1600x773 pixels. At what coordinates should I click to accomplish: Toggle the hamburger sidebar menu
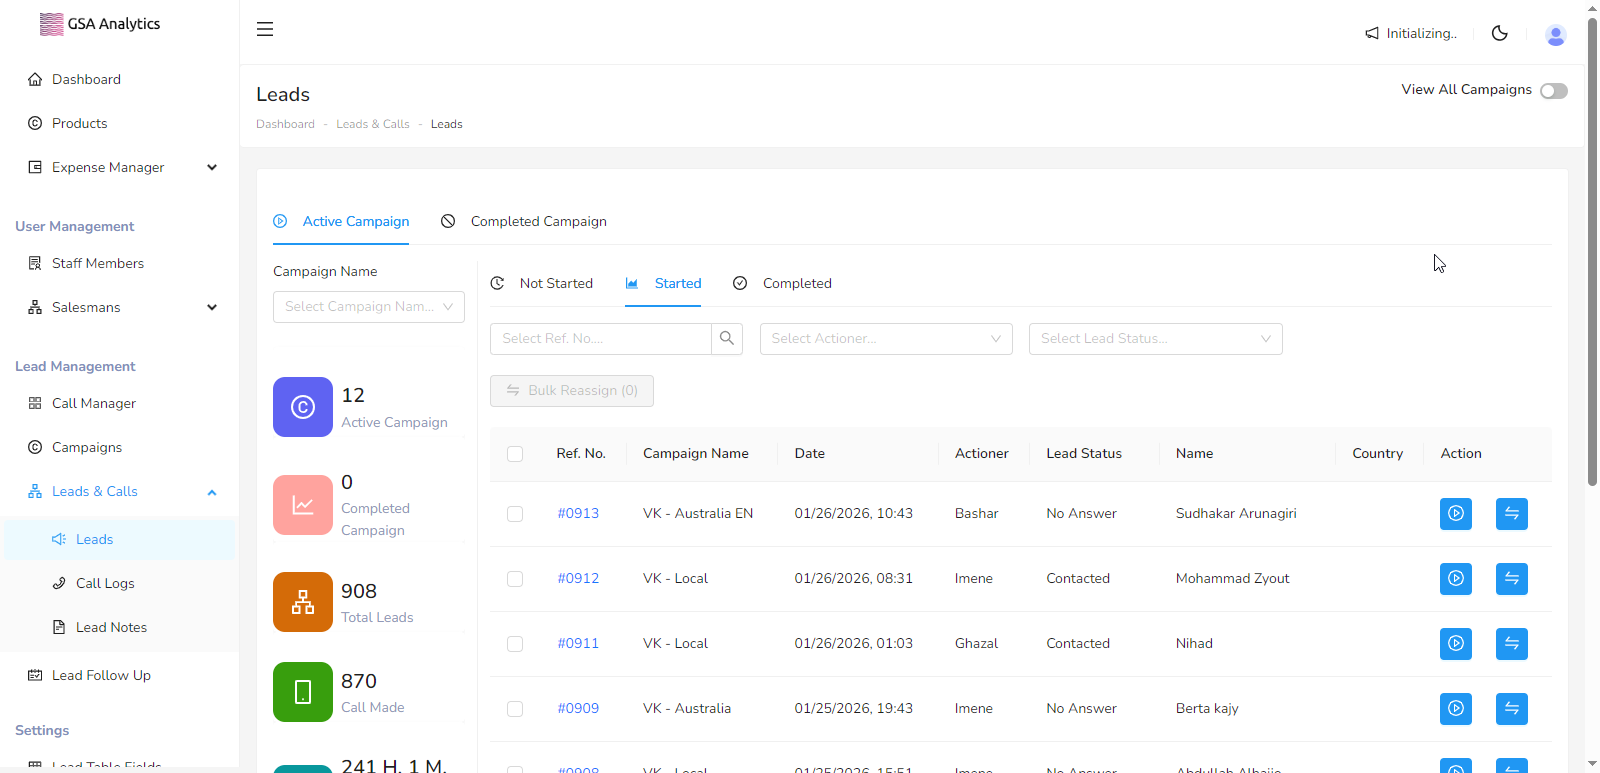point(265,29)
